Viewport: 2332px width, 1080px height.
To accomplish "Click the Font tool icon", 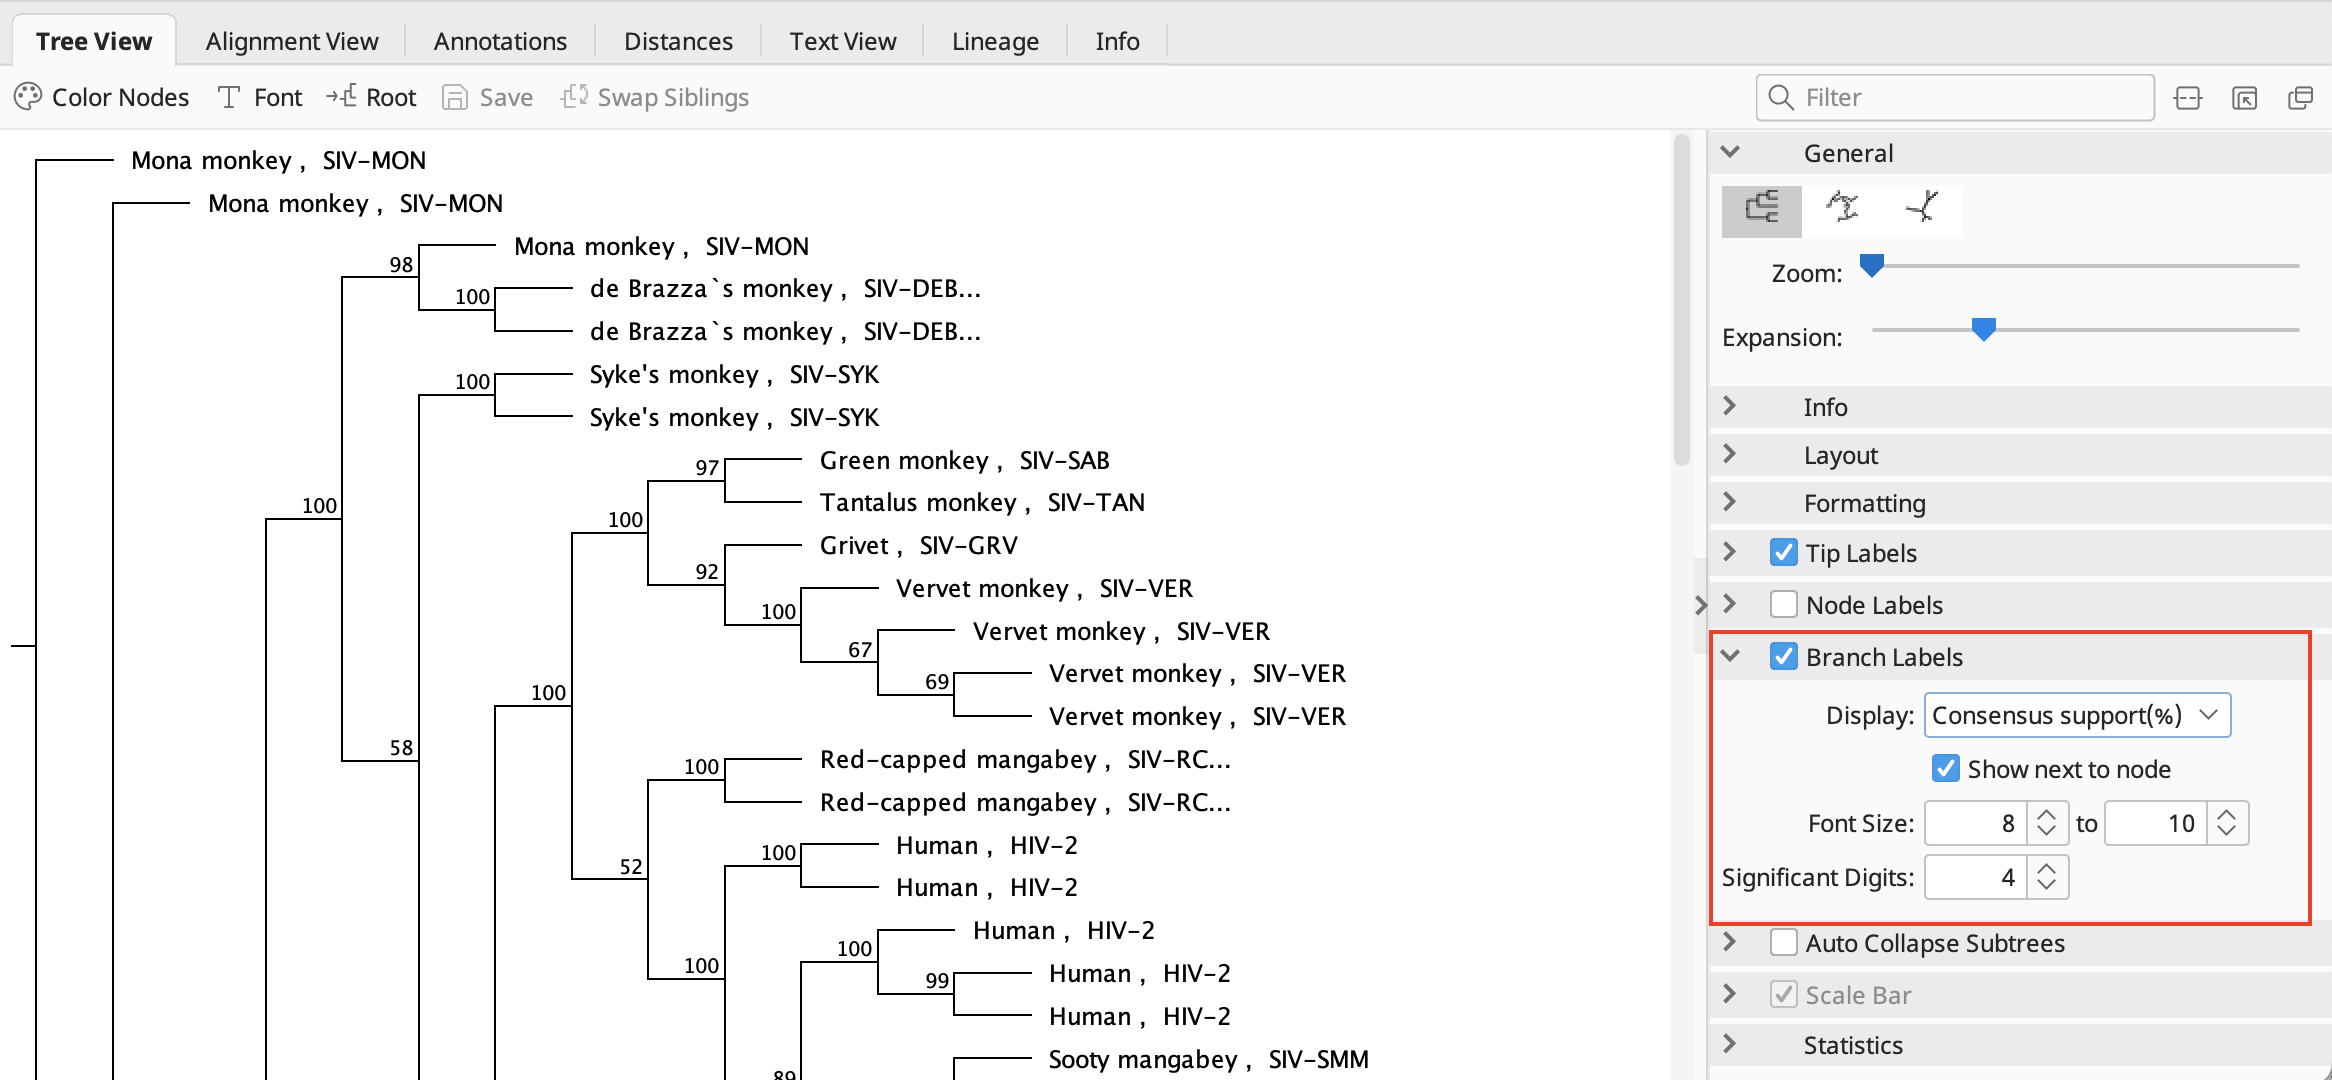I will pos(229,97).
